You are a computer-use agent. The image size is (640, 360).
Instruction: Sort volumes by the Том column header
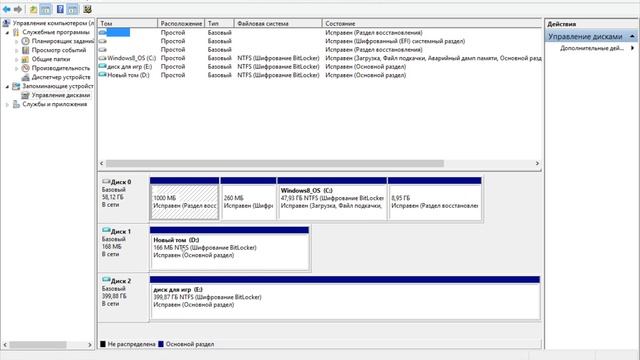[x=128, y=23]
